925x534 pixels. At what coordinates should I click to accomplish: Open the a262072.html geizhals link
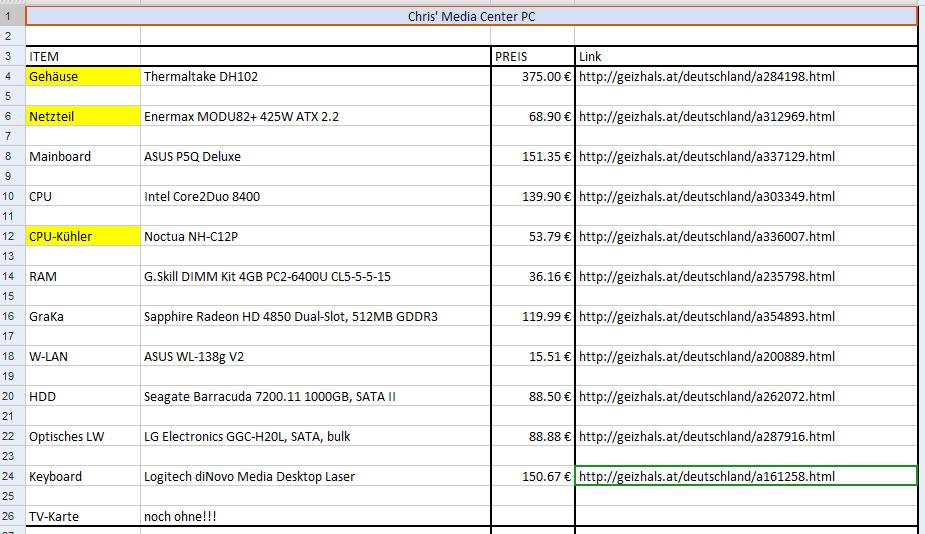[x=707, y=397]
